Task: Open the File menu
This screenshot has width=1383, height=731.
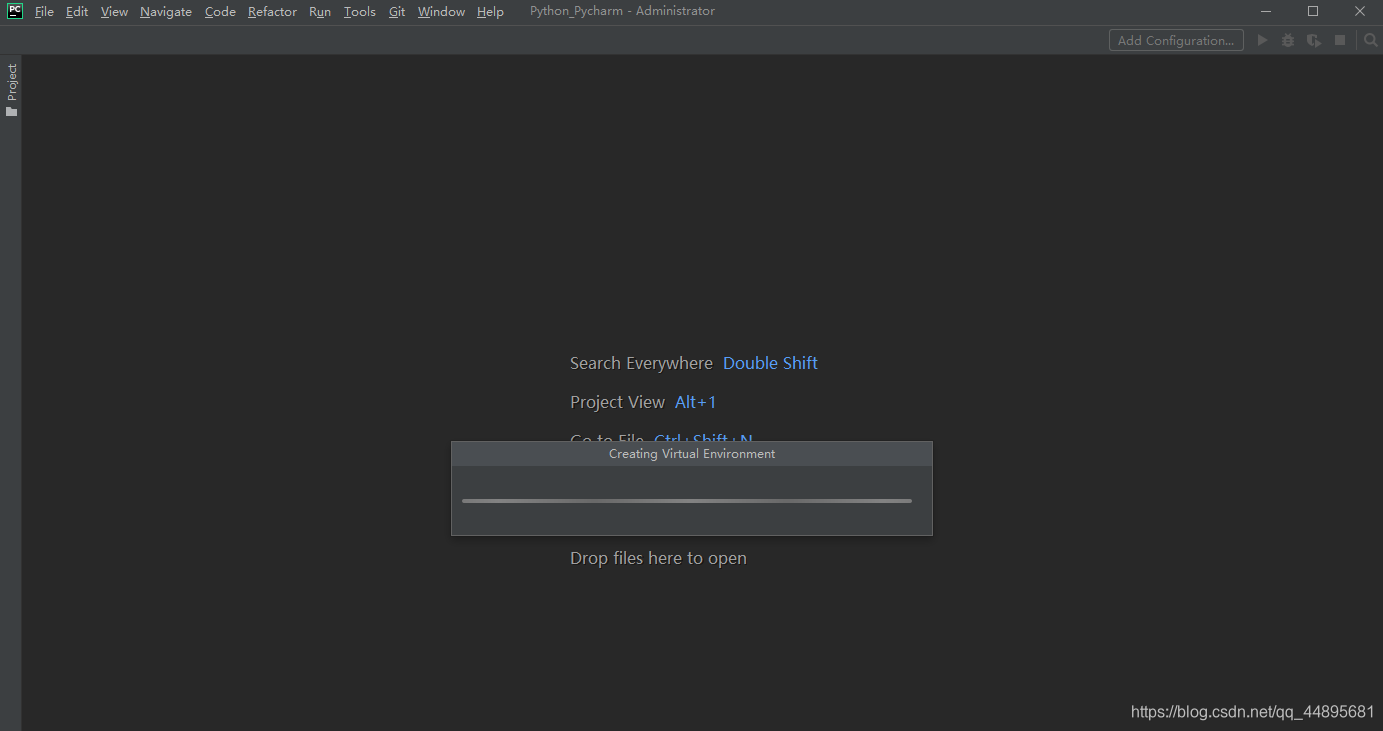Action: click(44, 12)
